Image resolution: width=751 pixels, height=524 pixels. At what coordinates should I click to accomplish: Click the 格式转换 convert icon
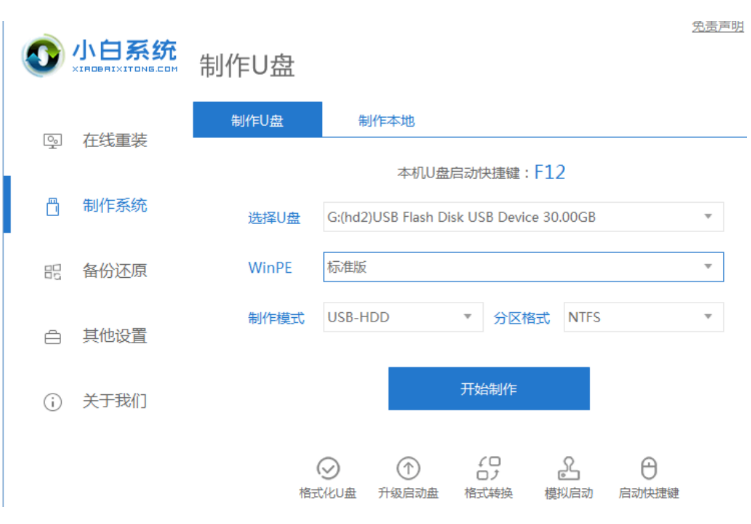coord(489,468)
